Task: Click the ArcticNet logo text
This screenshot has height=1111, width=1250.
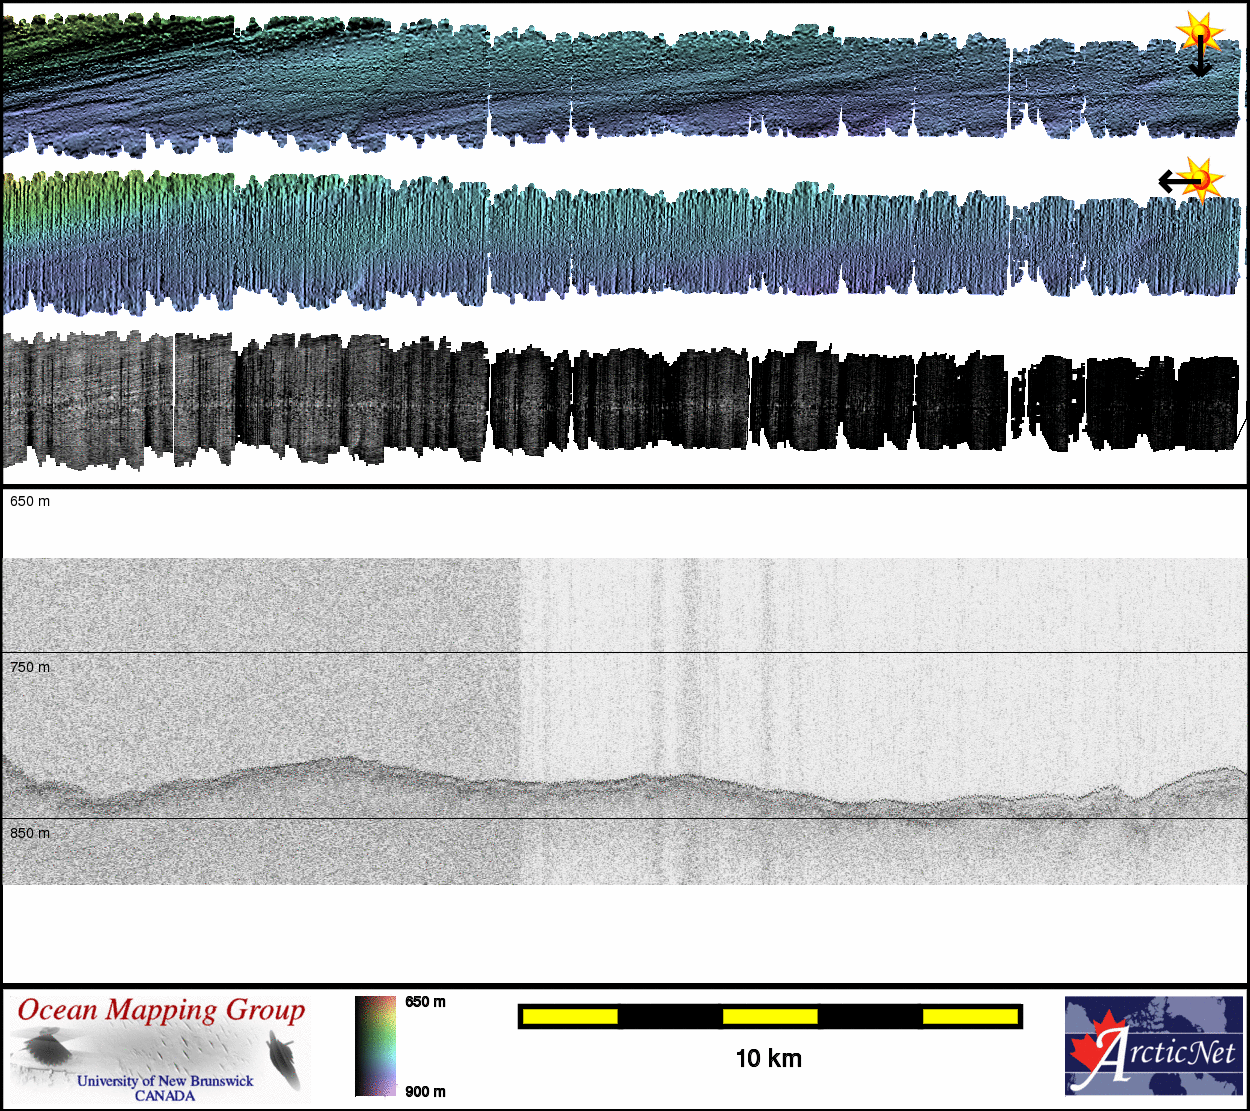Action: [x=1167, y=1054]
